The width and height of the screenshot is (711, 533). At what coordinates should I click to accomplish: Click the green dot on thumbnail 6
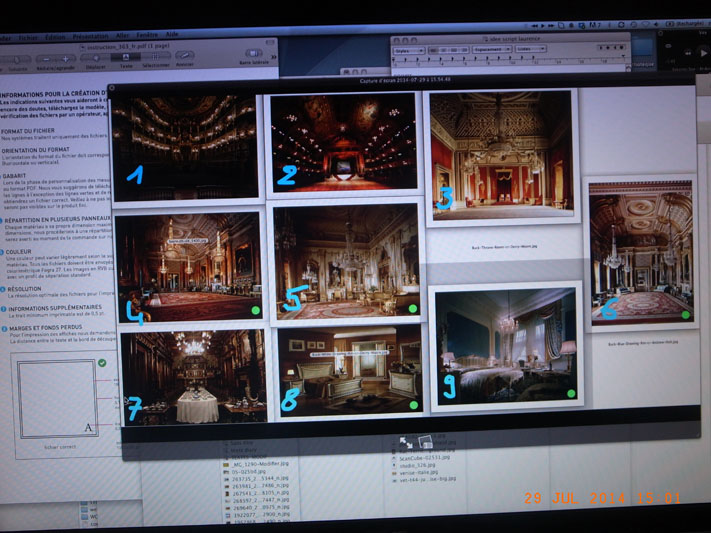pos(686,314)
